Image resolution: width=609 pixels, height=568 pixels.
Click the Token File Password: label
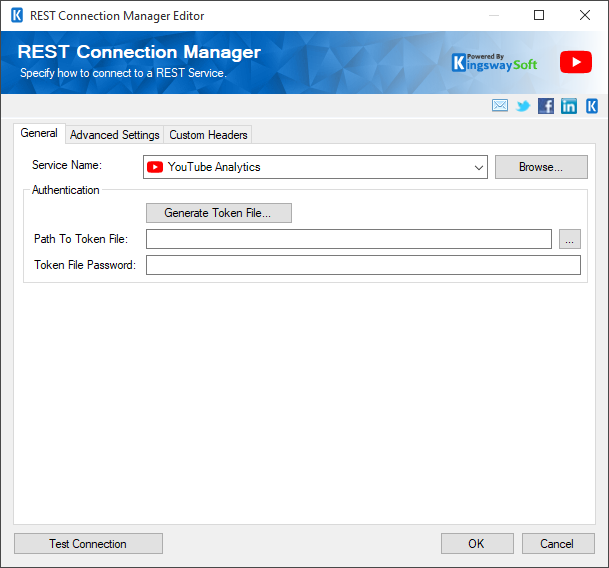85,265
